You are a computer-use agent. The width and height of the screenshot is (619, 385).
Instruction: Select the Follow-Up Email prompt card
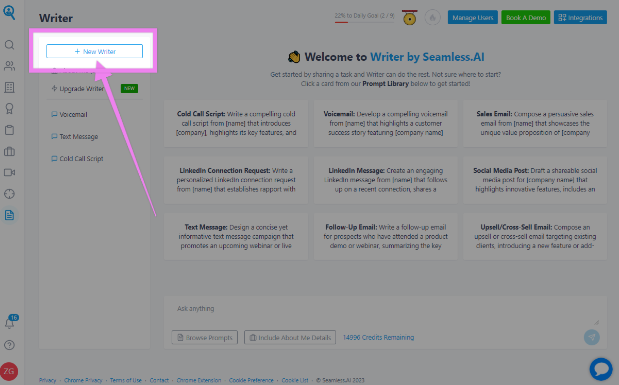point(385,237)
